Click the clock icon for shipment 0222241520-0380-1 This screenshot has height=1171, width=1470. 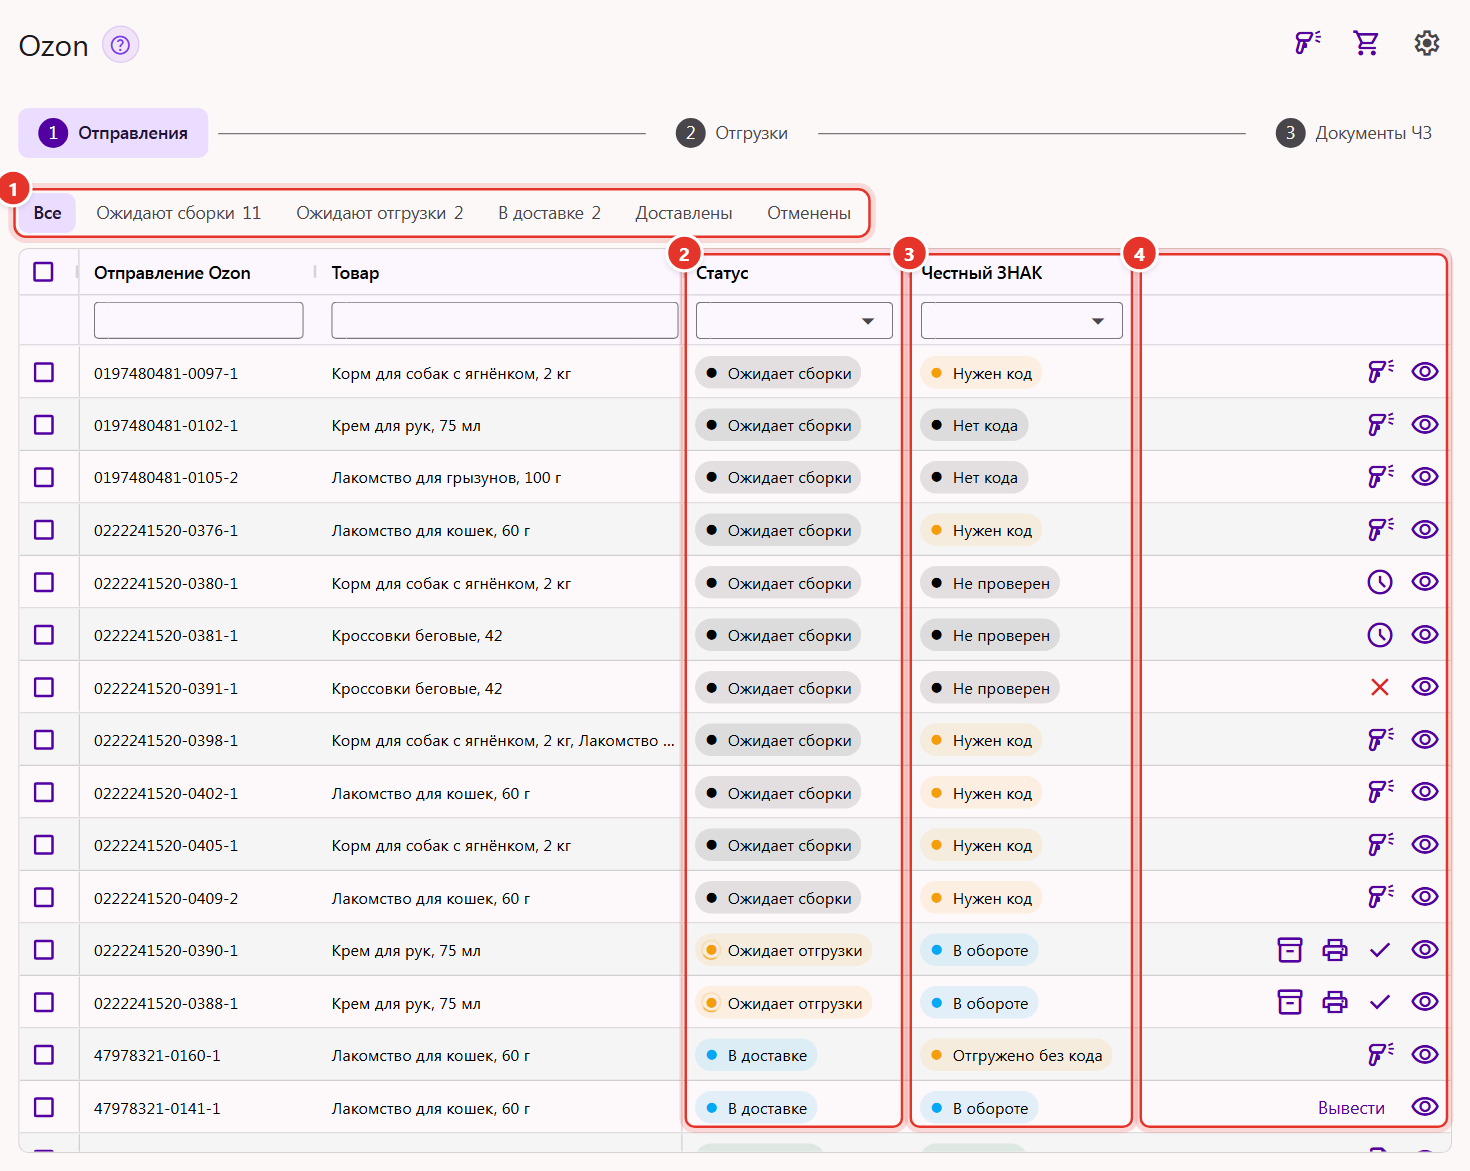coord(1380,582)
